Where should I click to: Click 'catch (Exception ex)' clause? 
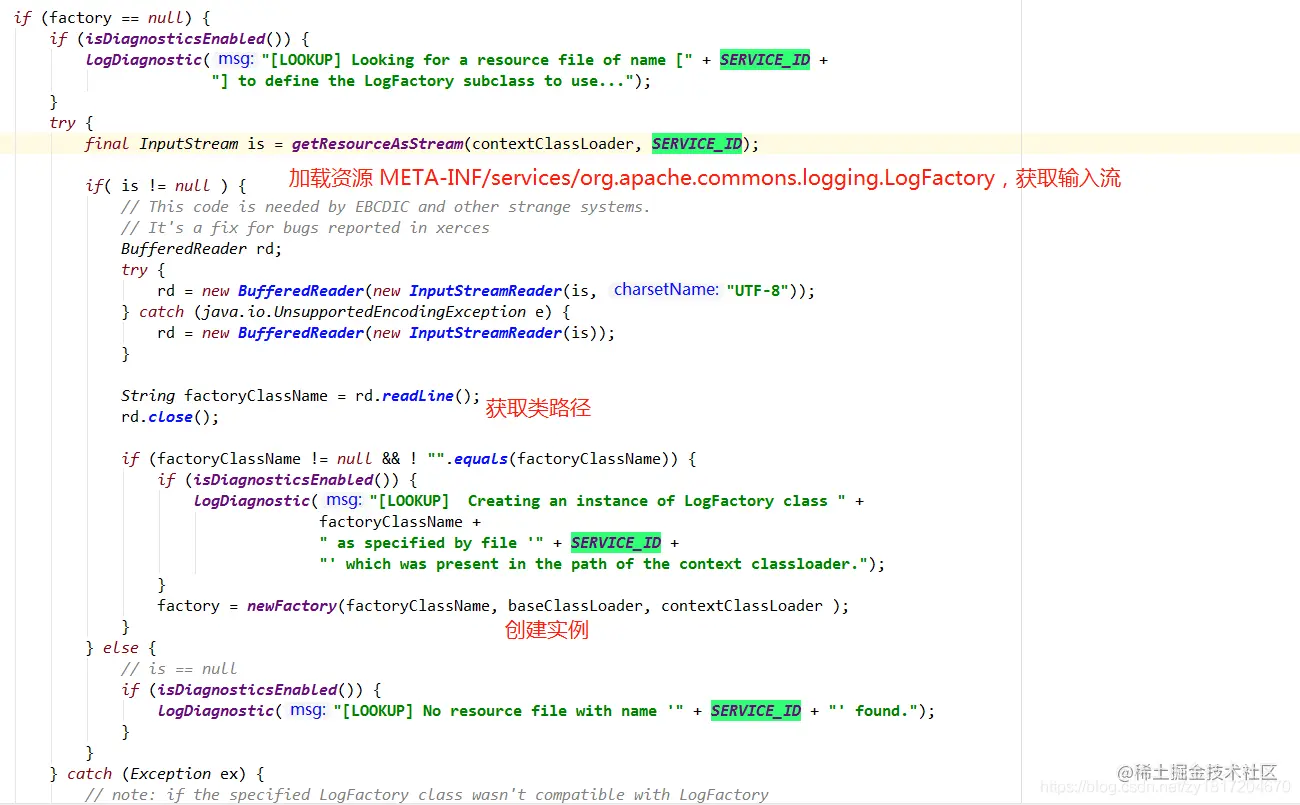tap(155, 774)
